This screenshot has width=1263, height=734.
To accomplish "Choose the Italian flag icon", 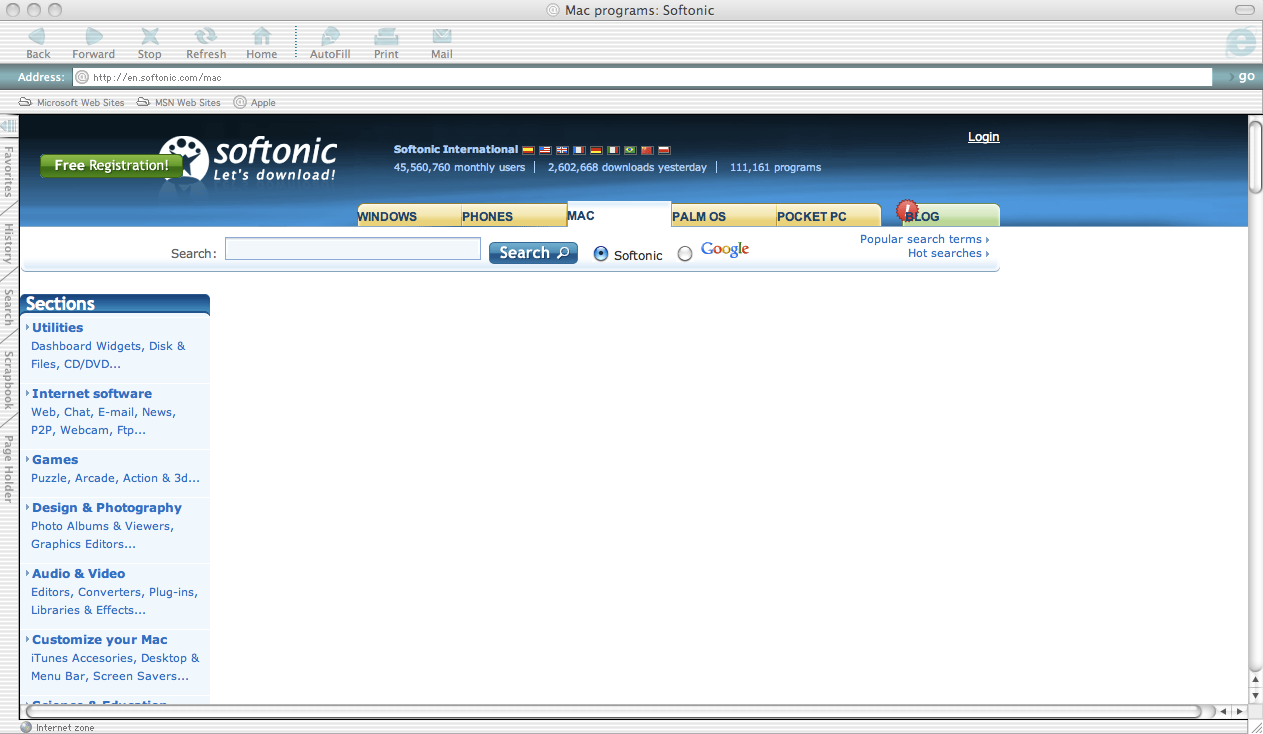I will pos(613,150).
